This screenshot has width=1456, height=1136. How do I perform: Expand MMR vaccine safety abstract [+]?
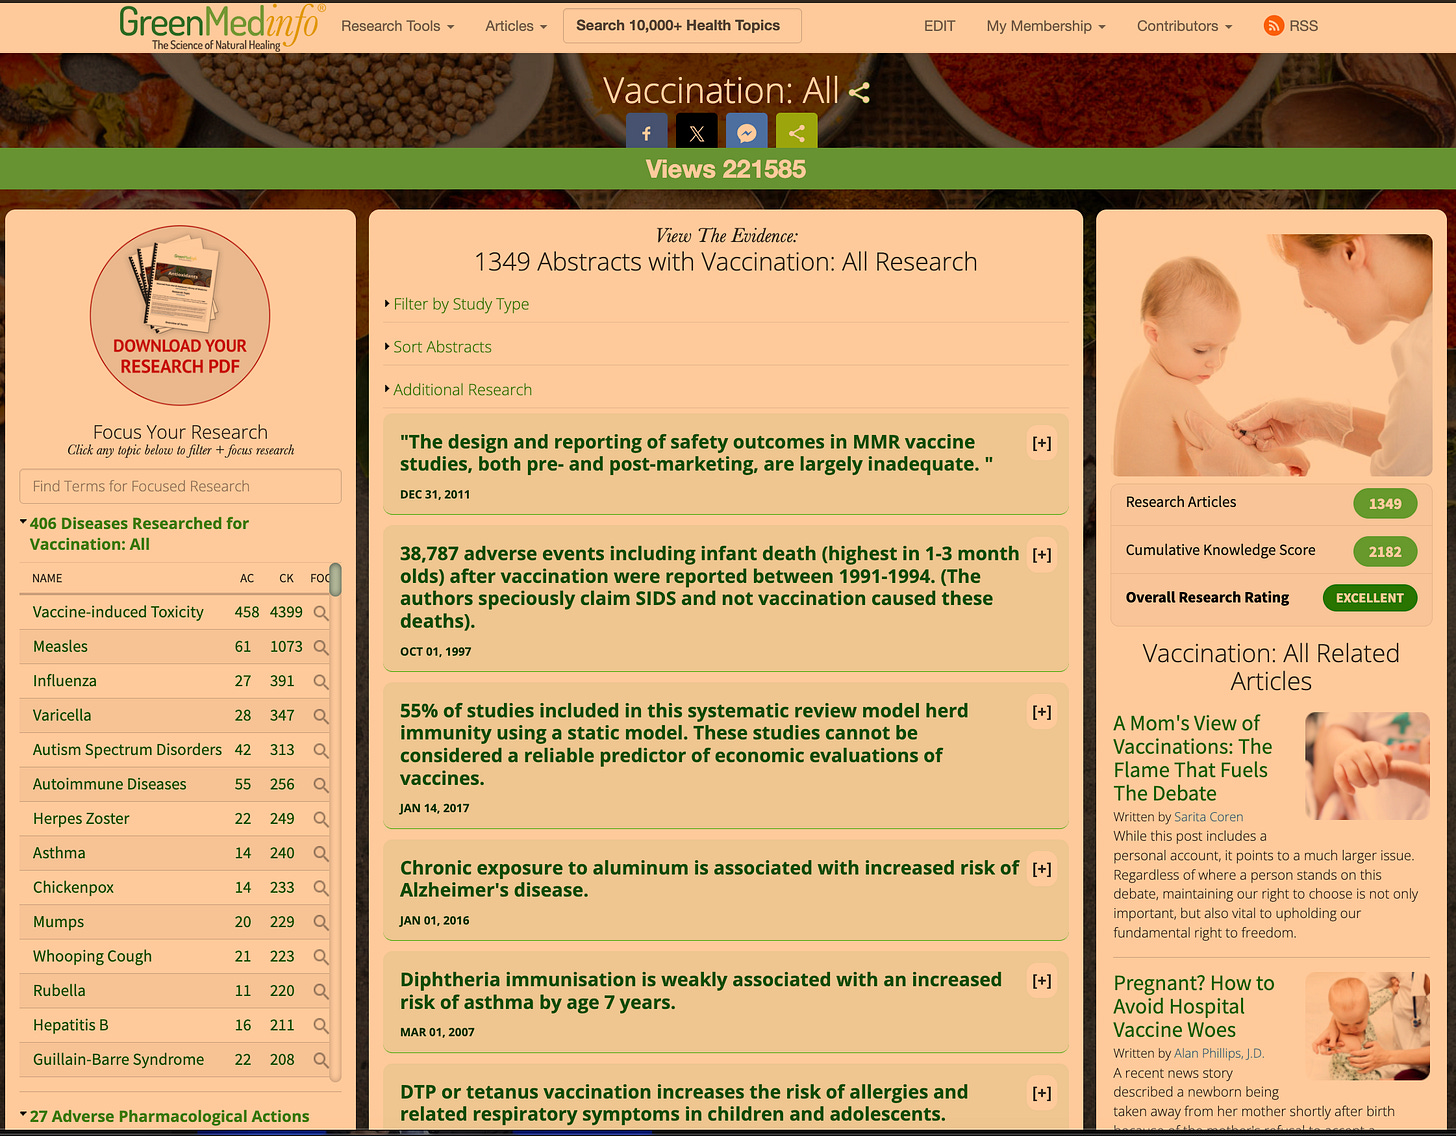[1042, 443]
